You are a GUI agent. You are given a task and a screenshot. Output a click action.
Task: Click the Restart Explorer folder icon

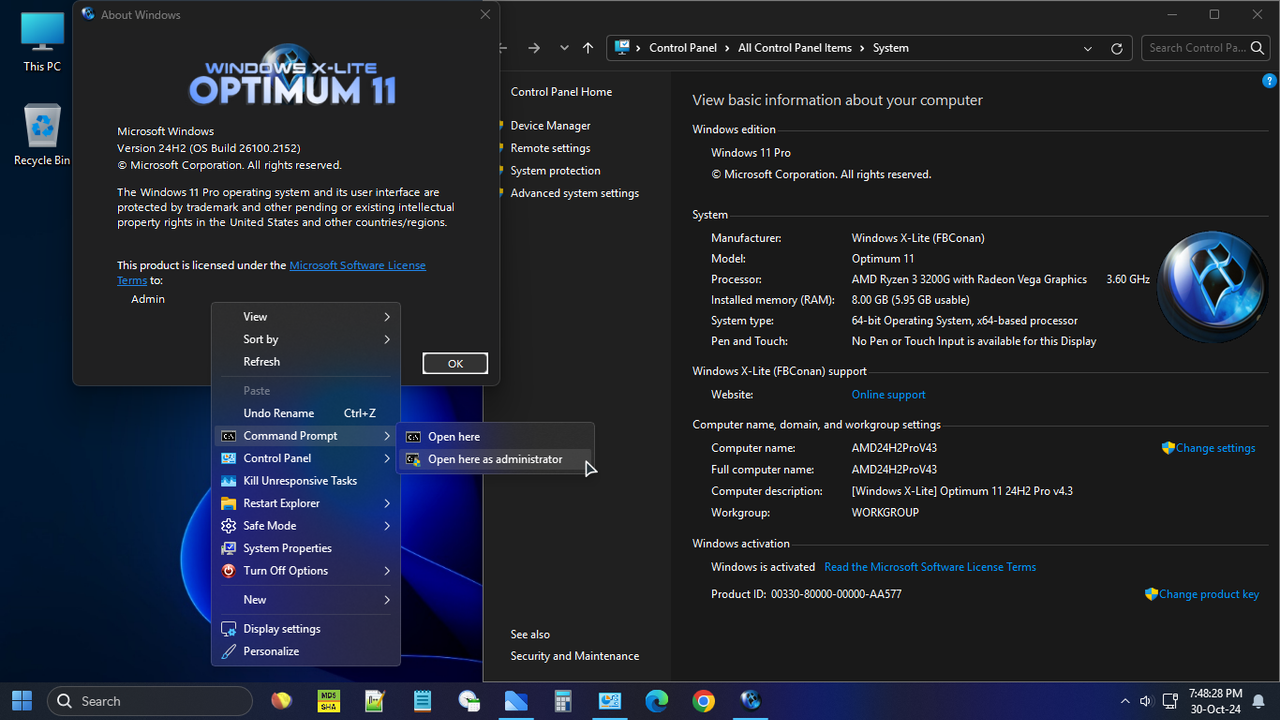click(x=227, y=503)
